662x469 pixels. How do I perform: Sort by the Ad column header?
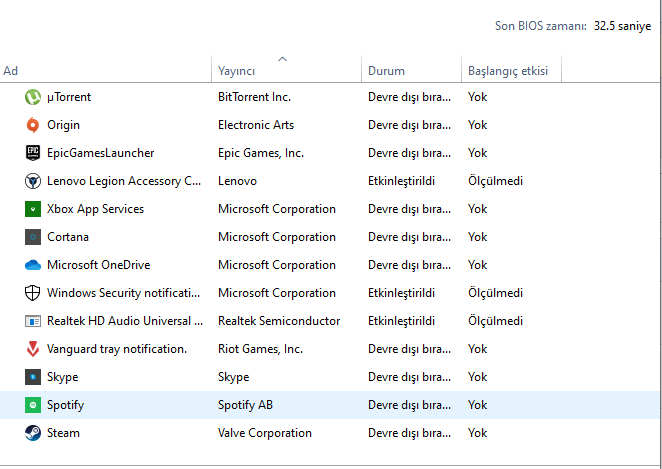point(11,70)
